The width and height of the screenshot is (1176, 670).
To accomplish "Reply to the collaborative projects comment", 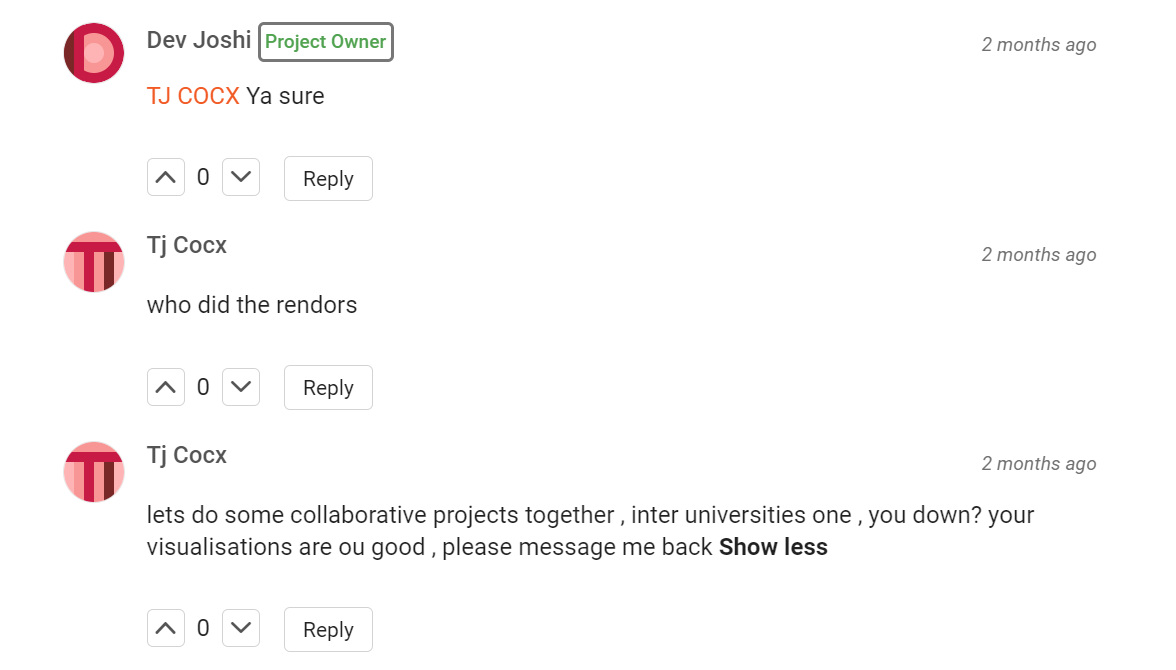I will [x=328, y=629].
